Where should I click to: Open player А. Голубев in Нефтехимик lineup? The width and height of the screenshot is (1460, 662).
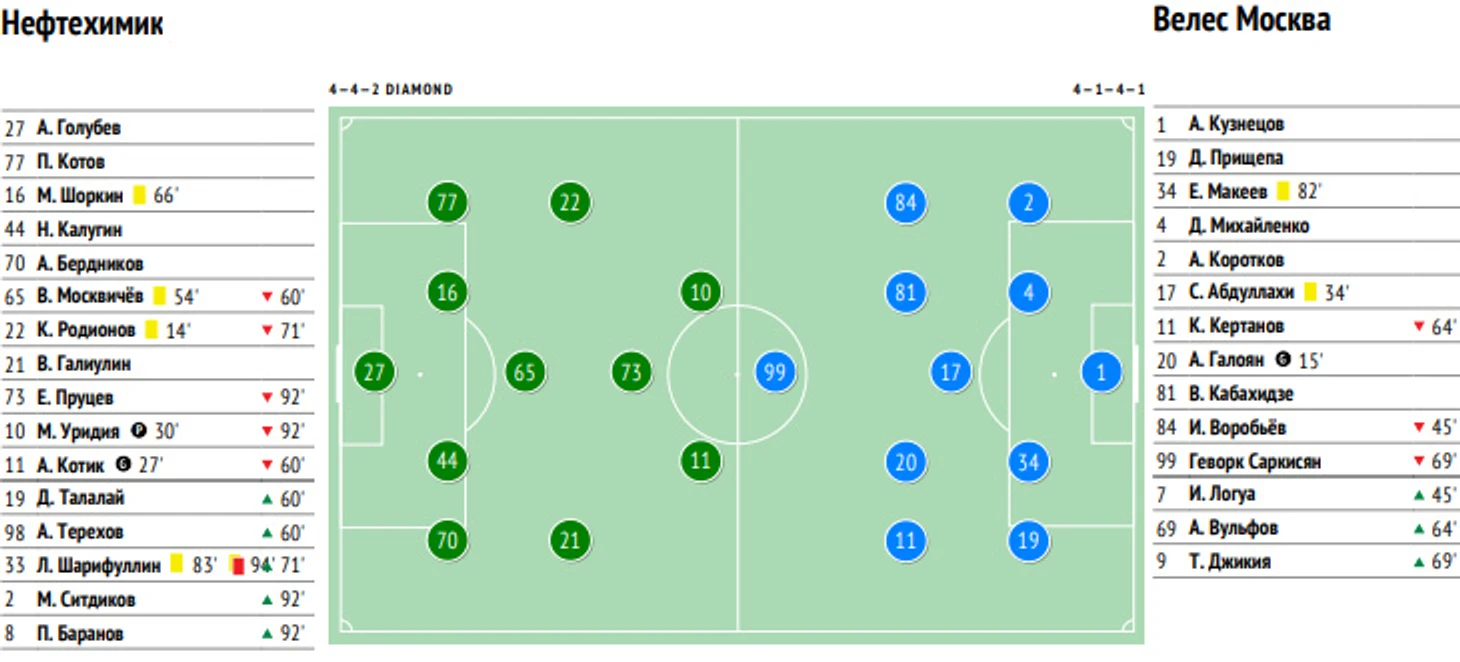click(x=157, y=128)
